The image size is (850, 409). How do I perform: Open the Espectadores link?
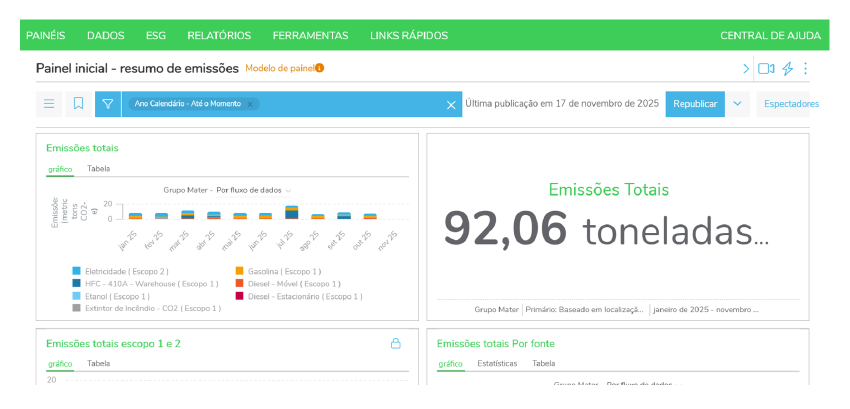point(790,104)
